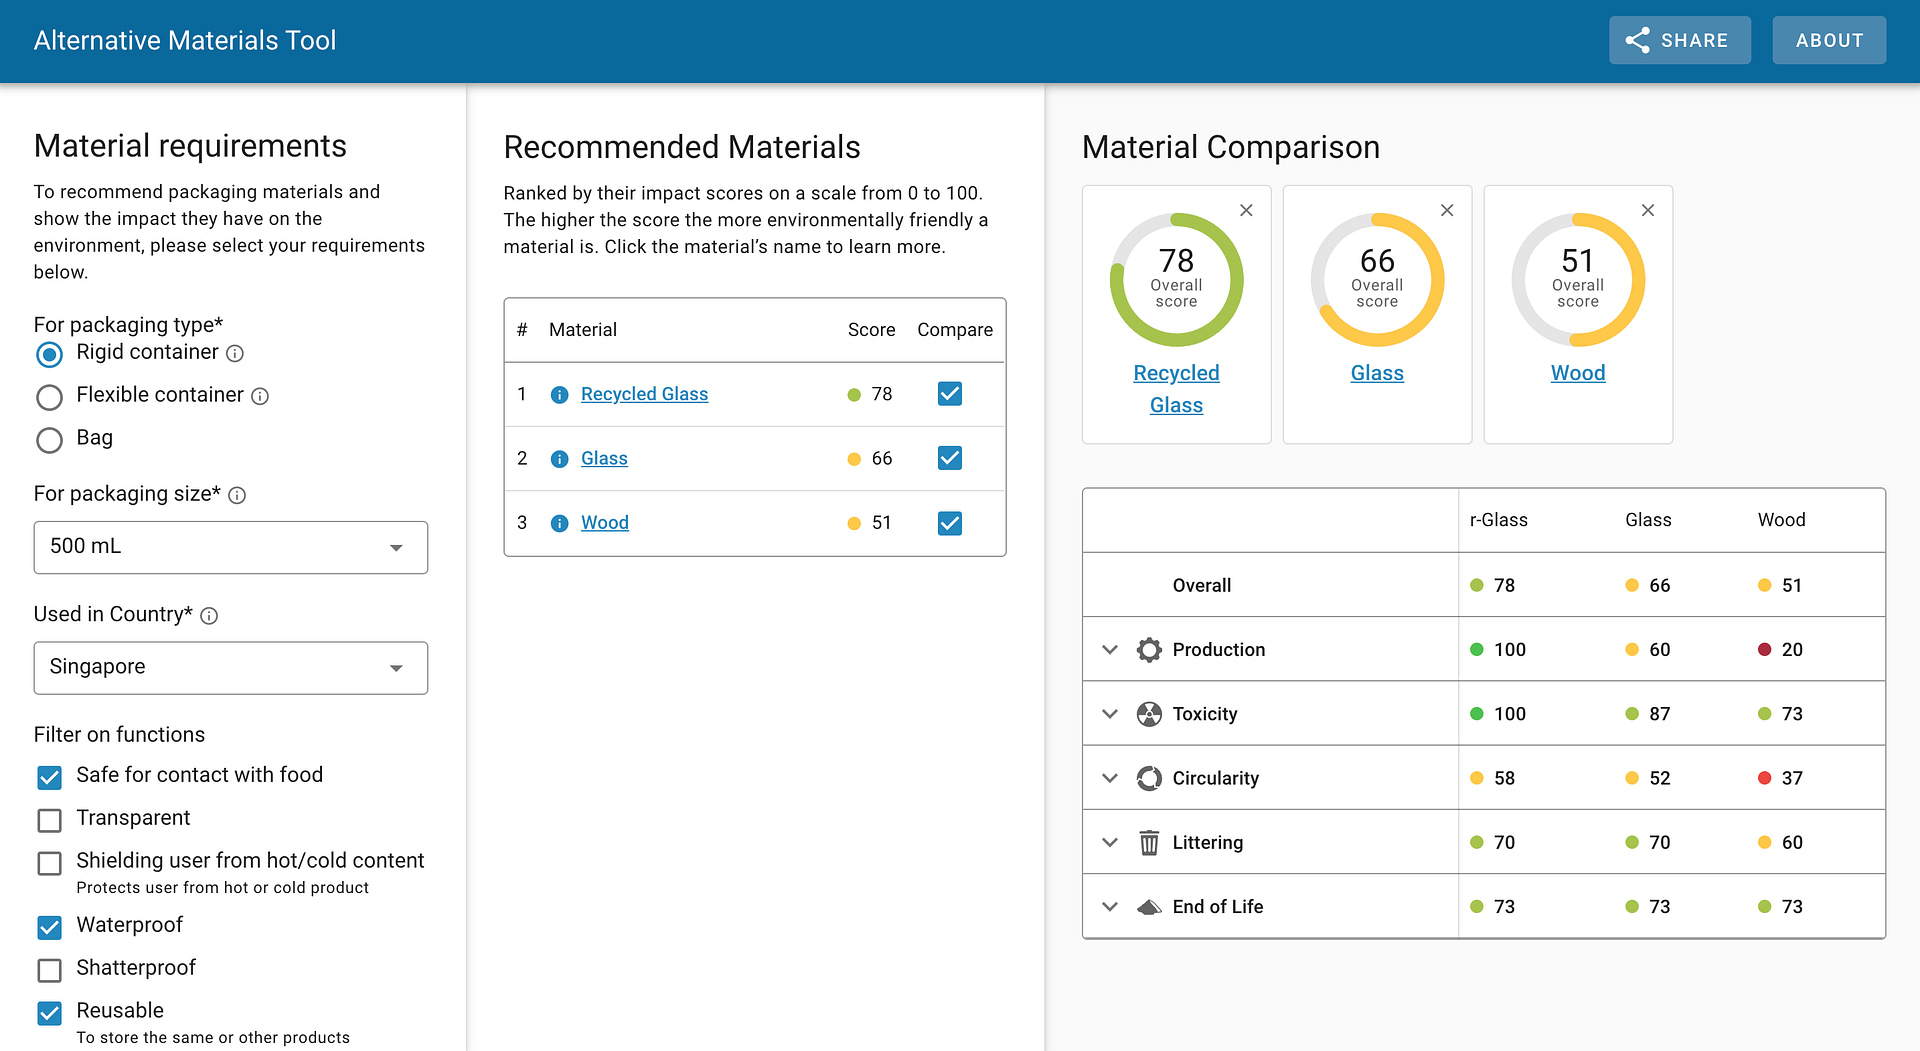Click the share icon in header
1920x1051 pixels.
click(1637, 40)
